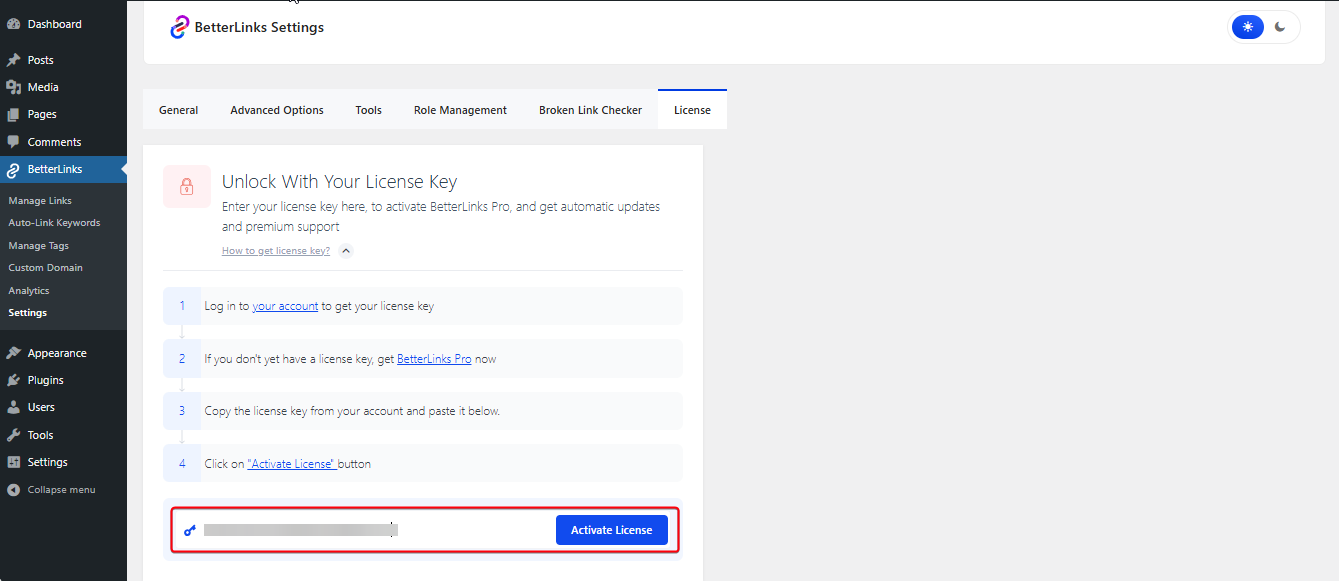Click 'your account' to log in

click(x=284, y=306)
